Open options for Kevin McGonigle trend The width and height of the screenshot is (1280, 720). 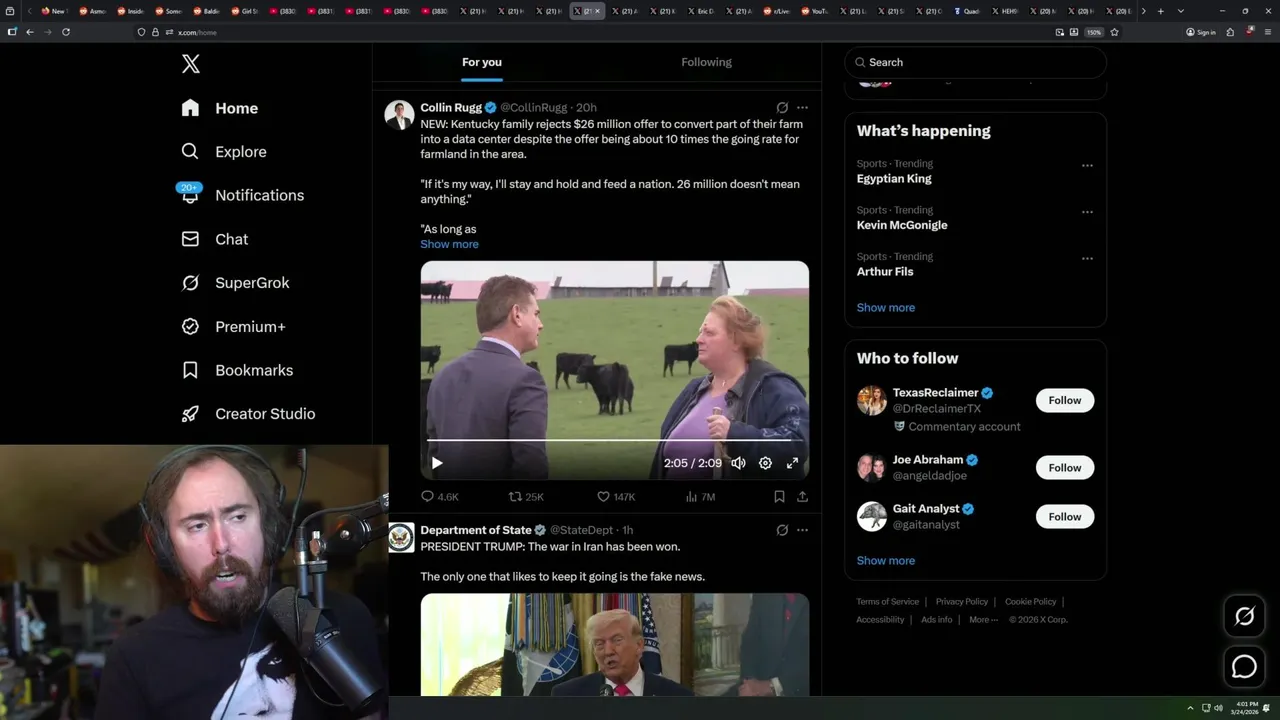(1087, 212)
